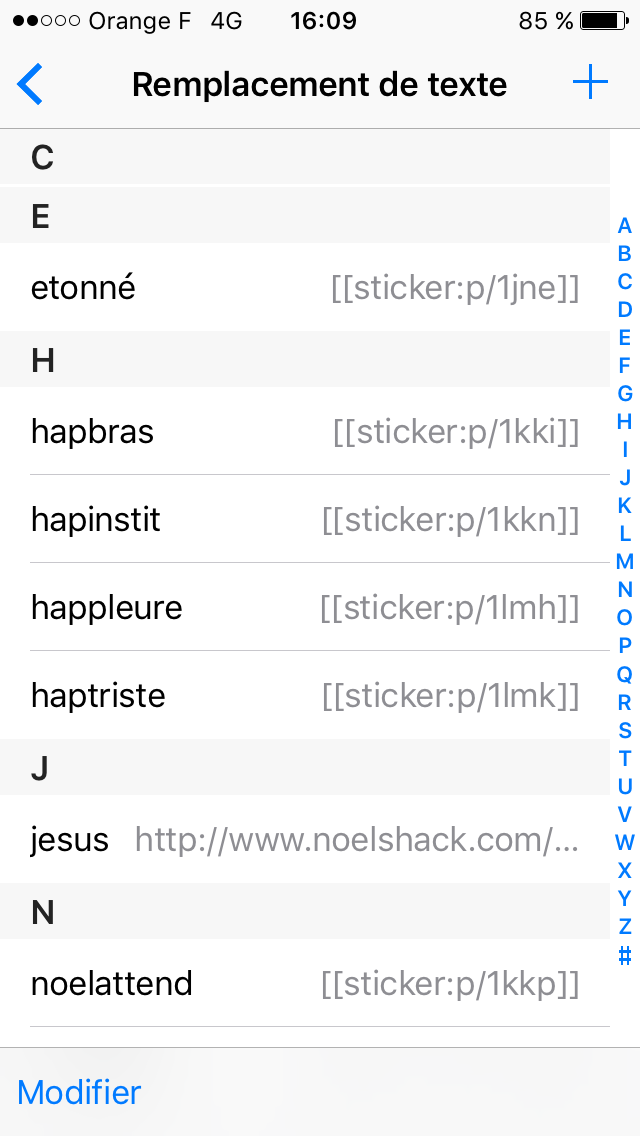
Task: Open the hapbras shortcut entry
Action: point(305,432)
